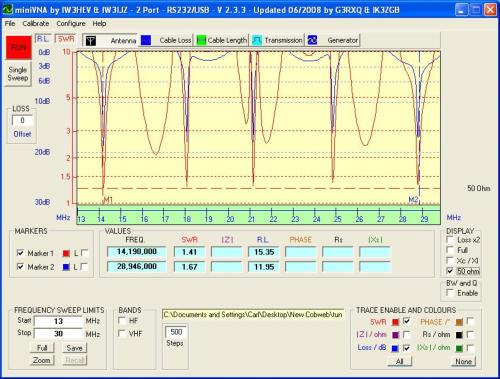Select the Antenna mode icon
This screenshot has width=500, height=379.
pyautogui.click(x=90, y=41)
